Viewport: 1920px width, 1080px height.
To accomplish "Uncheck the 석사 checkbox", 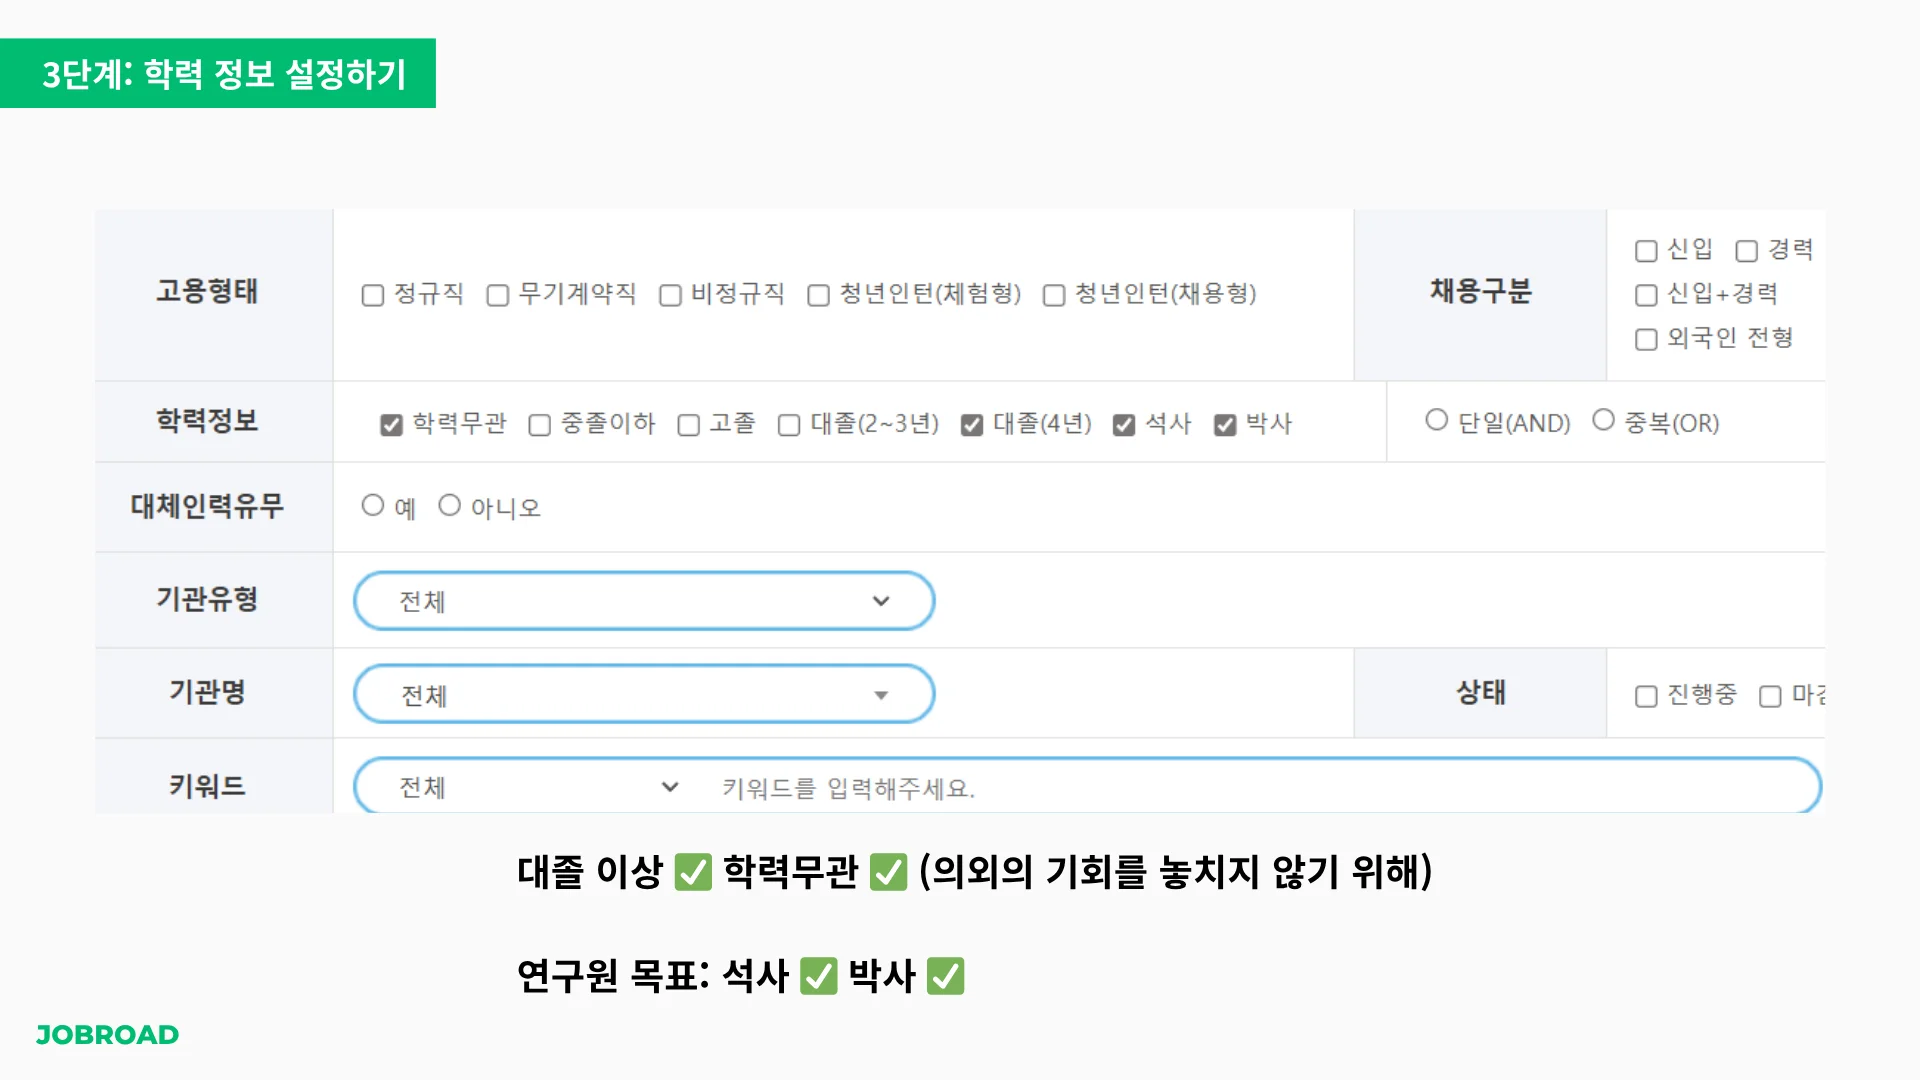I will [x=1123, y=424].
